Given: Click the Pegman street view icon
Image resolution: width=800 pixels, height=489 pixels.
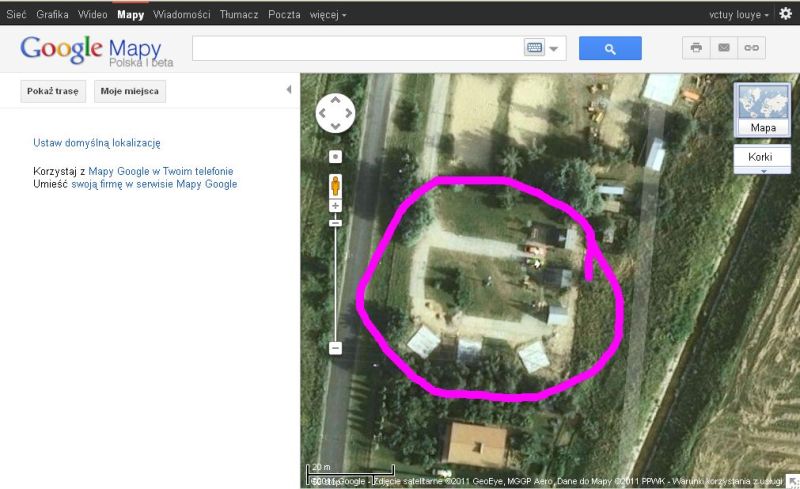Looking at the screenshot, I should (336, 185).
